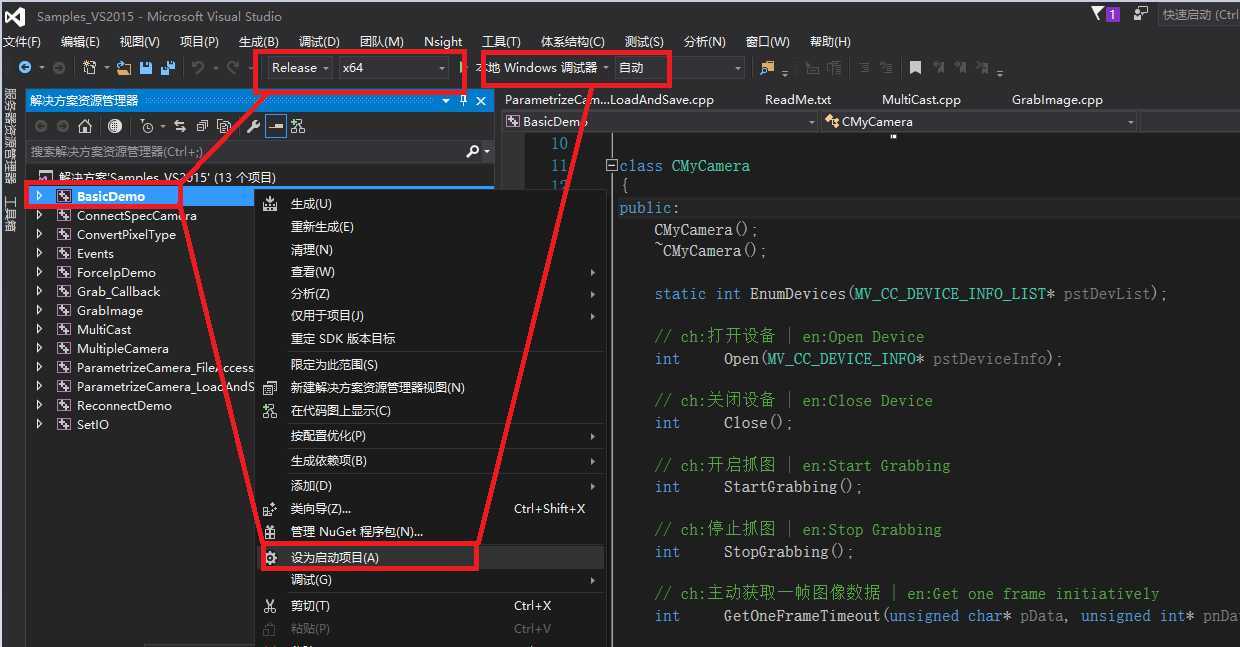Click the Solution Explorer search field

click(247, 152)
